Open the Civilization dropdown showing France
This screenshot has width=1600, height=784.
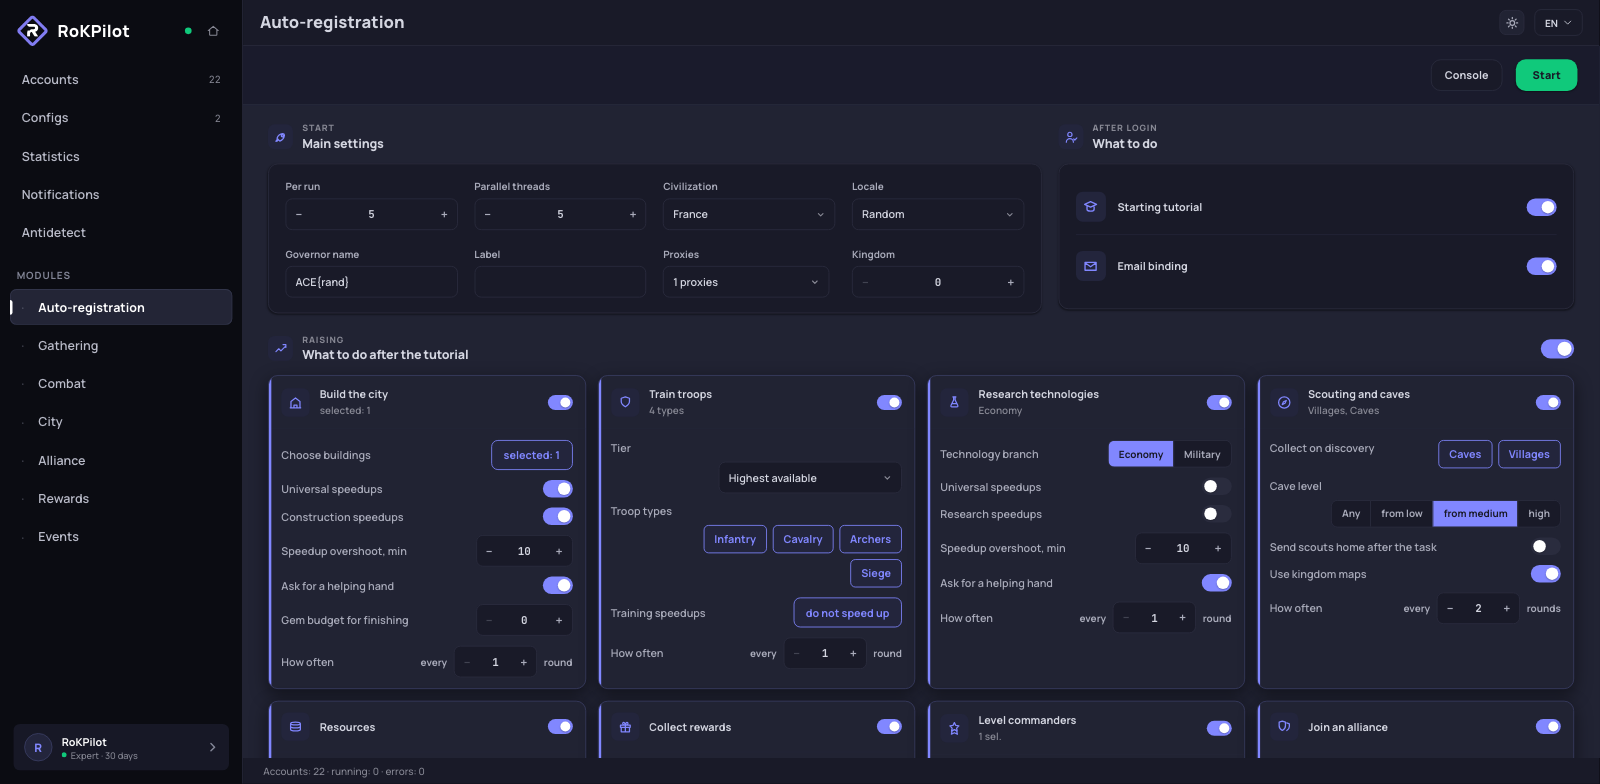[748, 214]
